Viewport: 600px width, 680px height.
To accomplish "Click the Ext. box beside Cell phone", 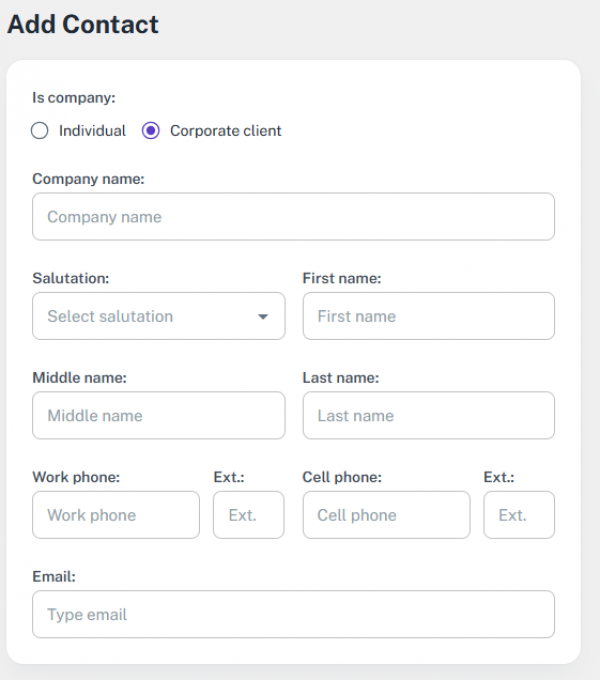I will pos(518,515).
